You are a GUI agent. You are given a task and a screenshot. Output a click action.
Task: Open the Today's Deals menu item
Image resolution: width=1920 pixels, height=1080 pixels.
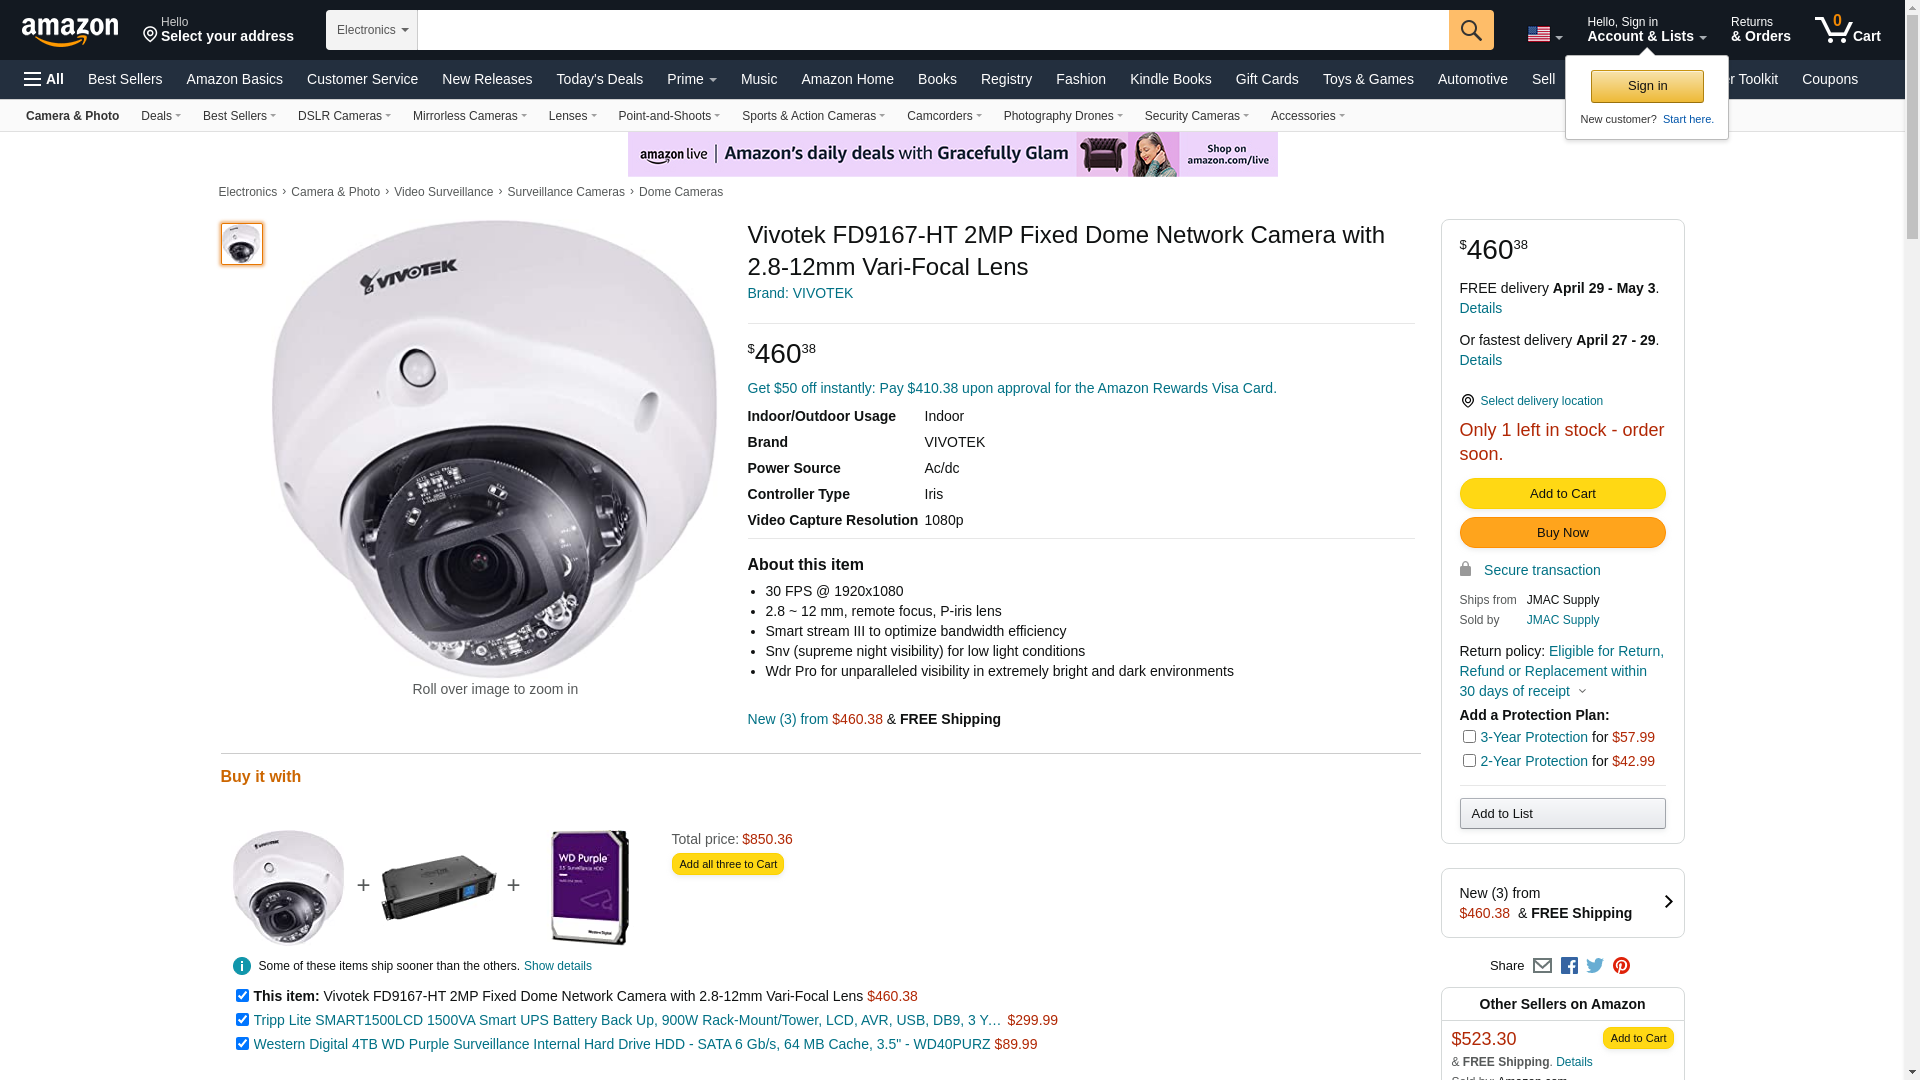tap(599, 79)
